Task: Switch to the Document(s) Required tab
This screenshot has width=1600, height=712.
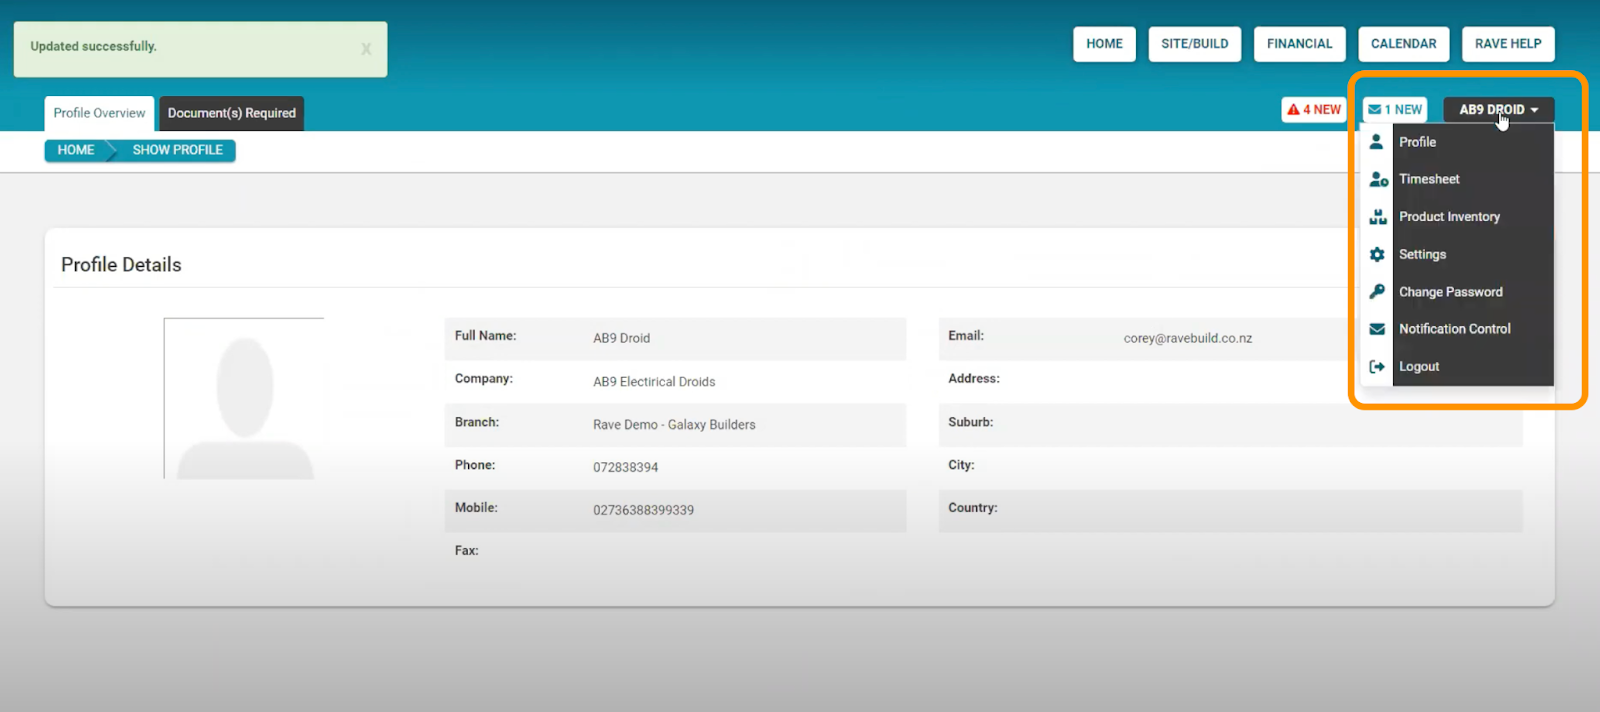Action: (x=231, y=113)
